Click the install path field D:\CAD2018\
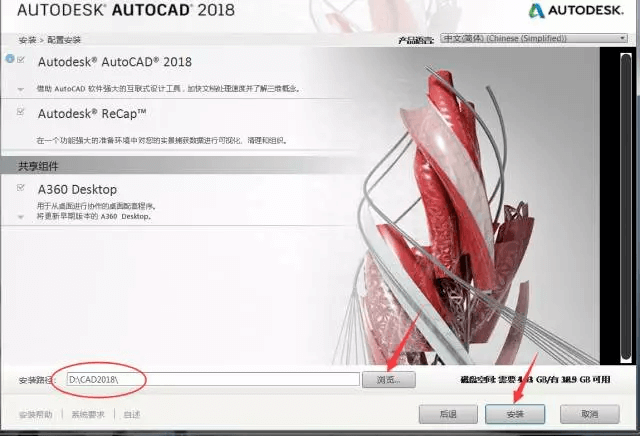This screenshot has width=640, height=436. pyautogui.click(x=213, y=379)
